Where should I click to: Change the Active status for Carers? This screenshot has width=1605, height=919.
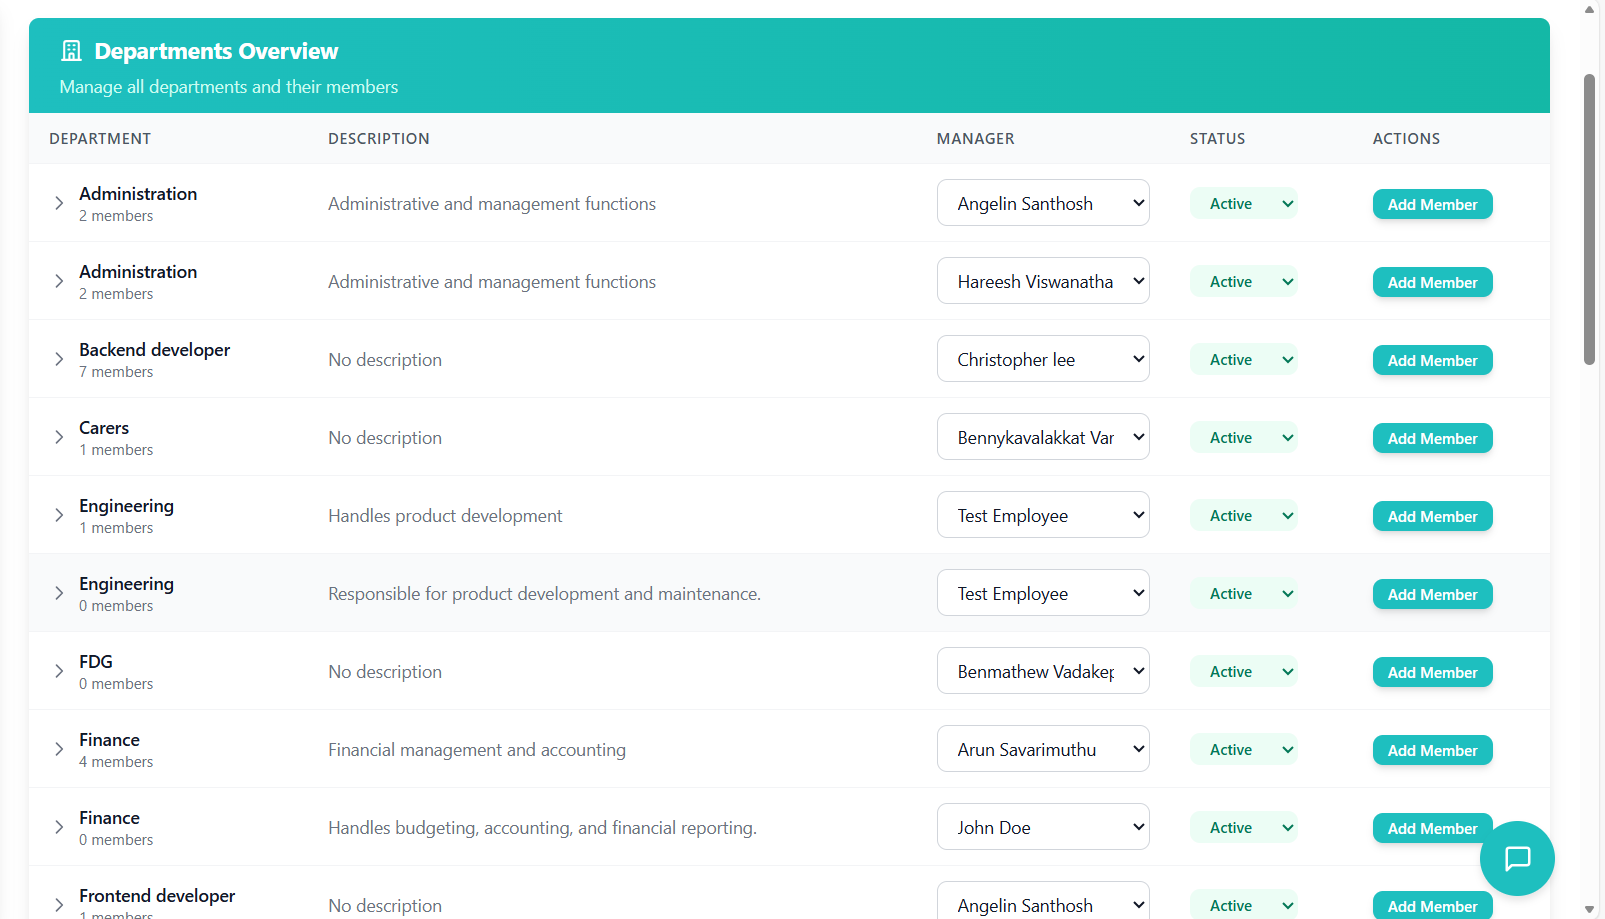(1243, 438)
